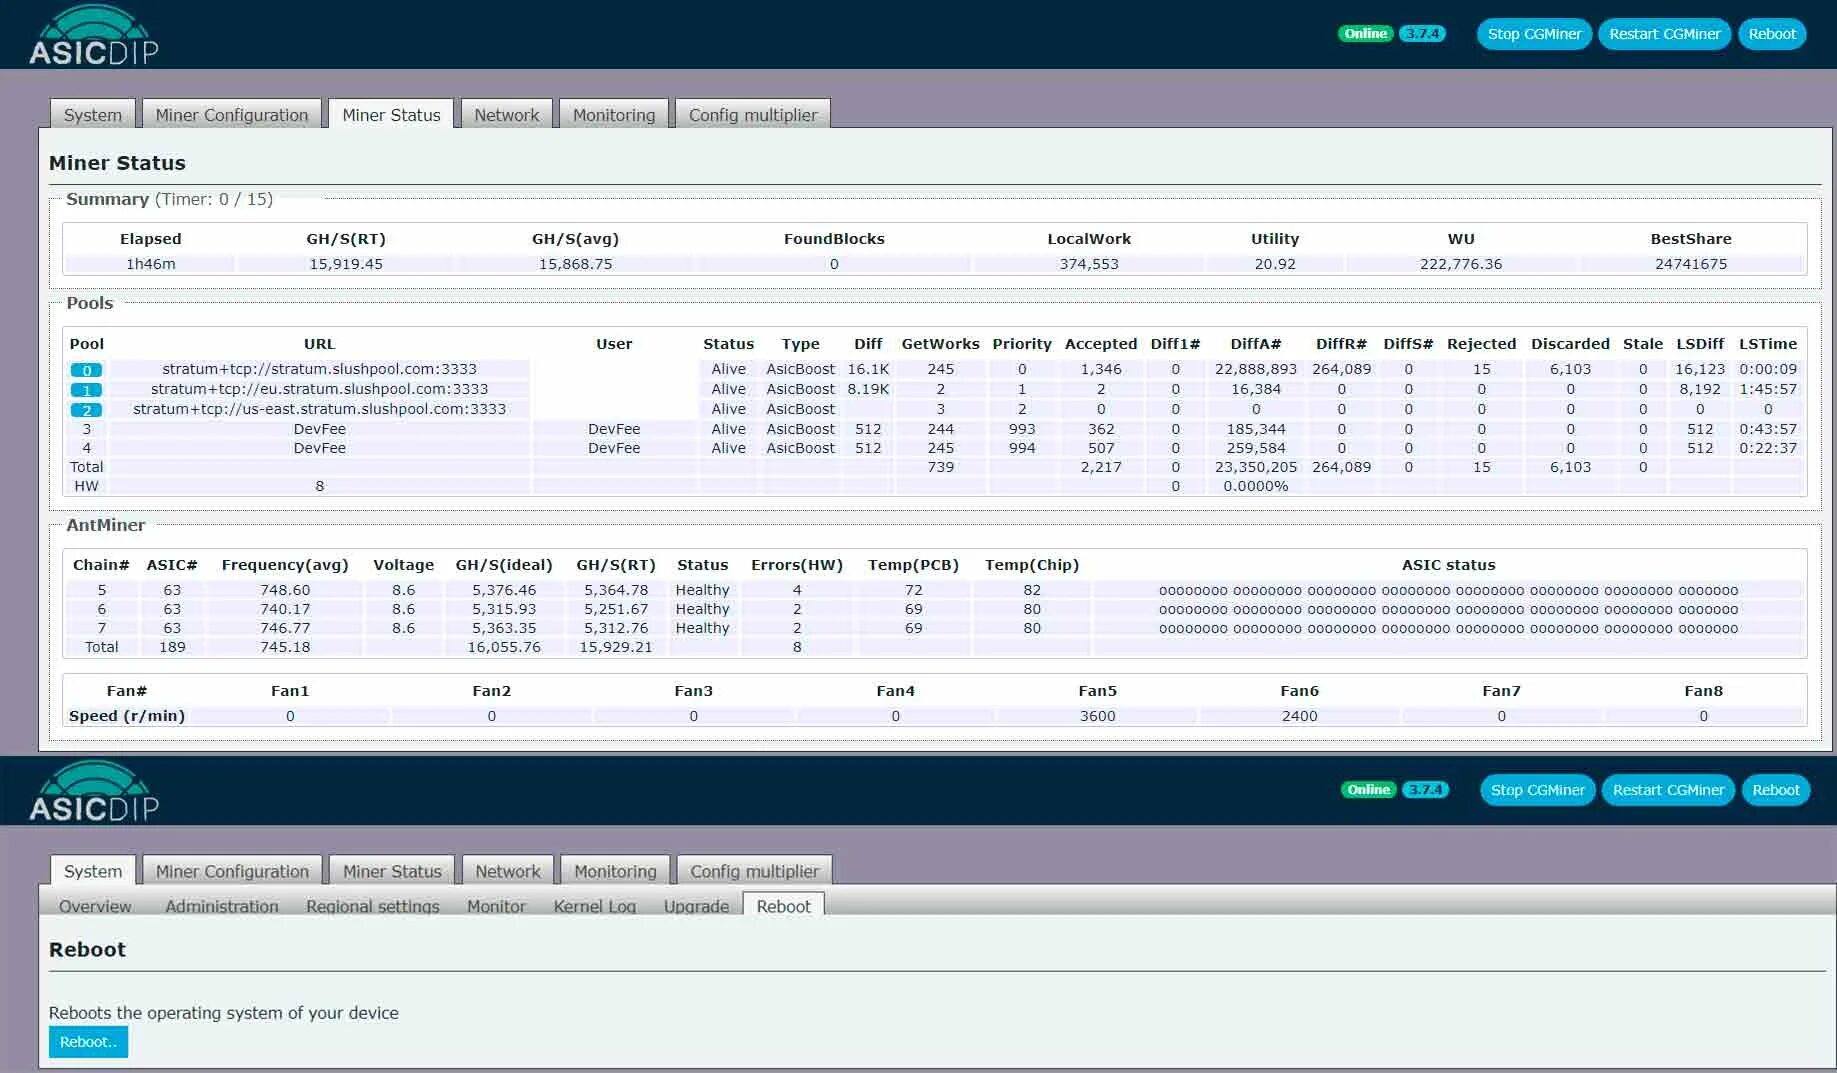Restart CGMiner from the lower header
Viewport: 1837px width, 1073px height.
pos(1668,790)
